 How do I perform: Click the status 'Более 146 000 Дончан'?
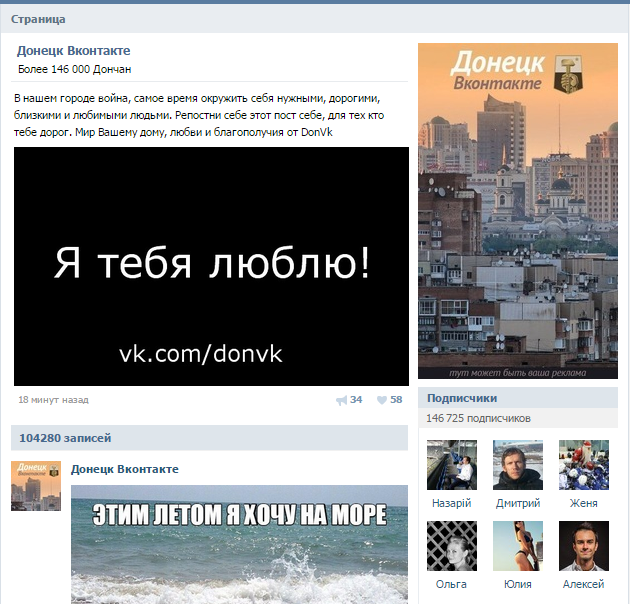point(75,70)
